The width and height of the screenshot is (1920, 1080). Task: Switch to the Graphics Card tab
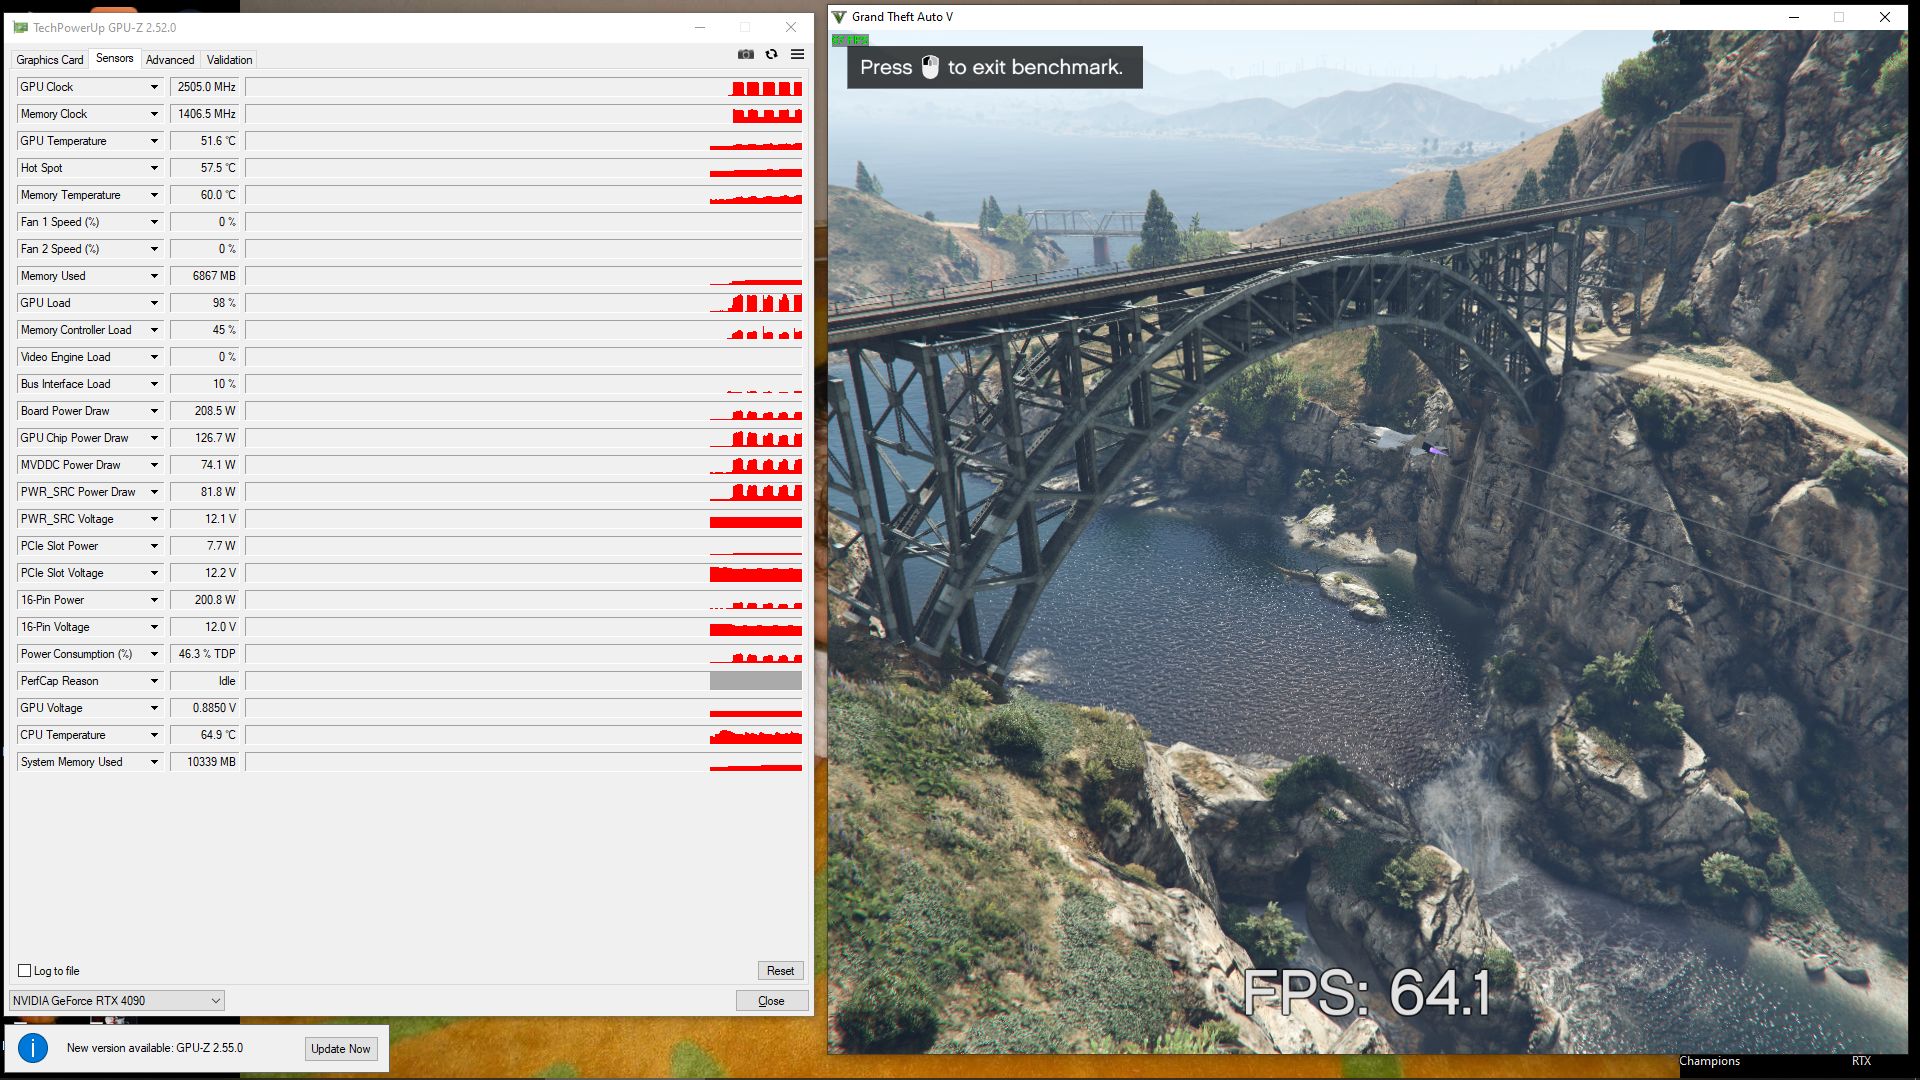(50, 60)
